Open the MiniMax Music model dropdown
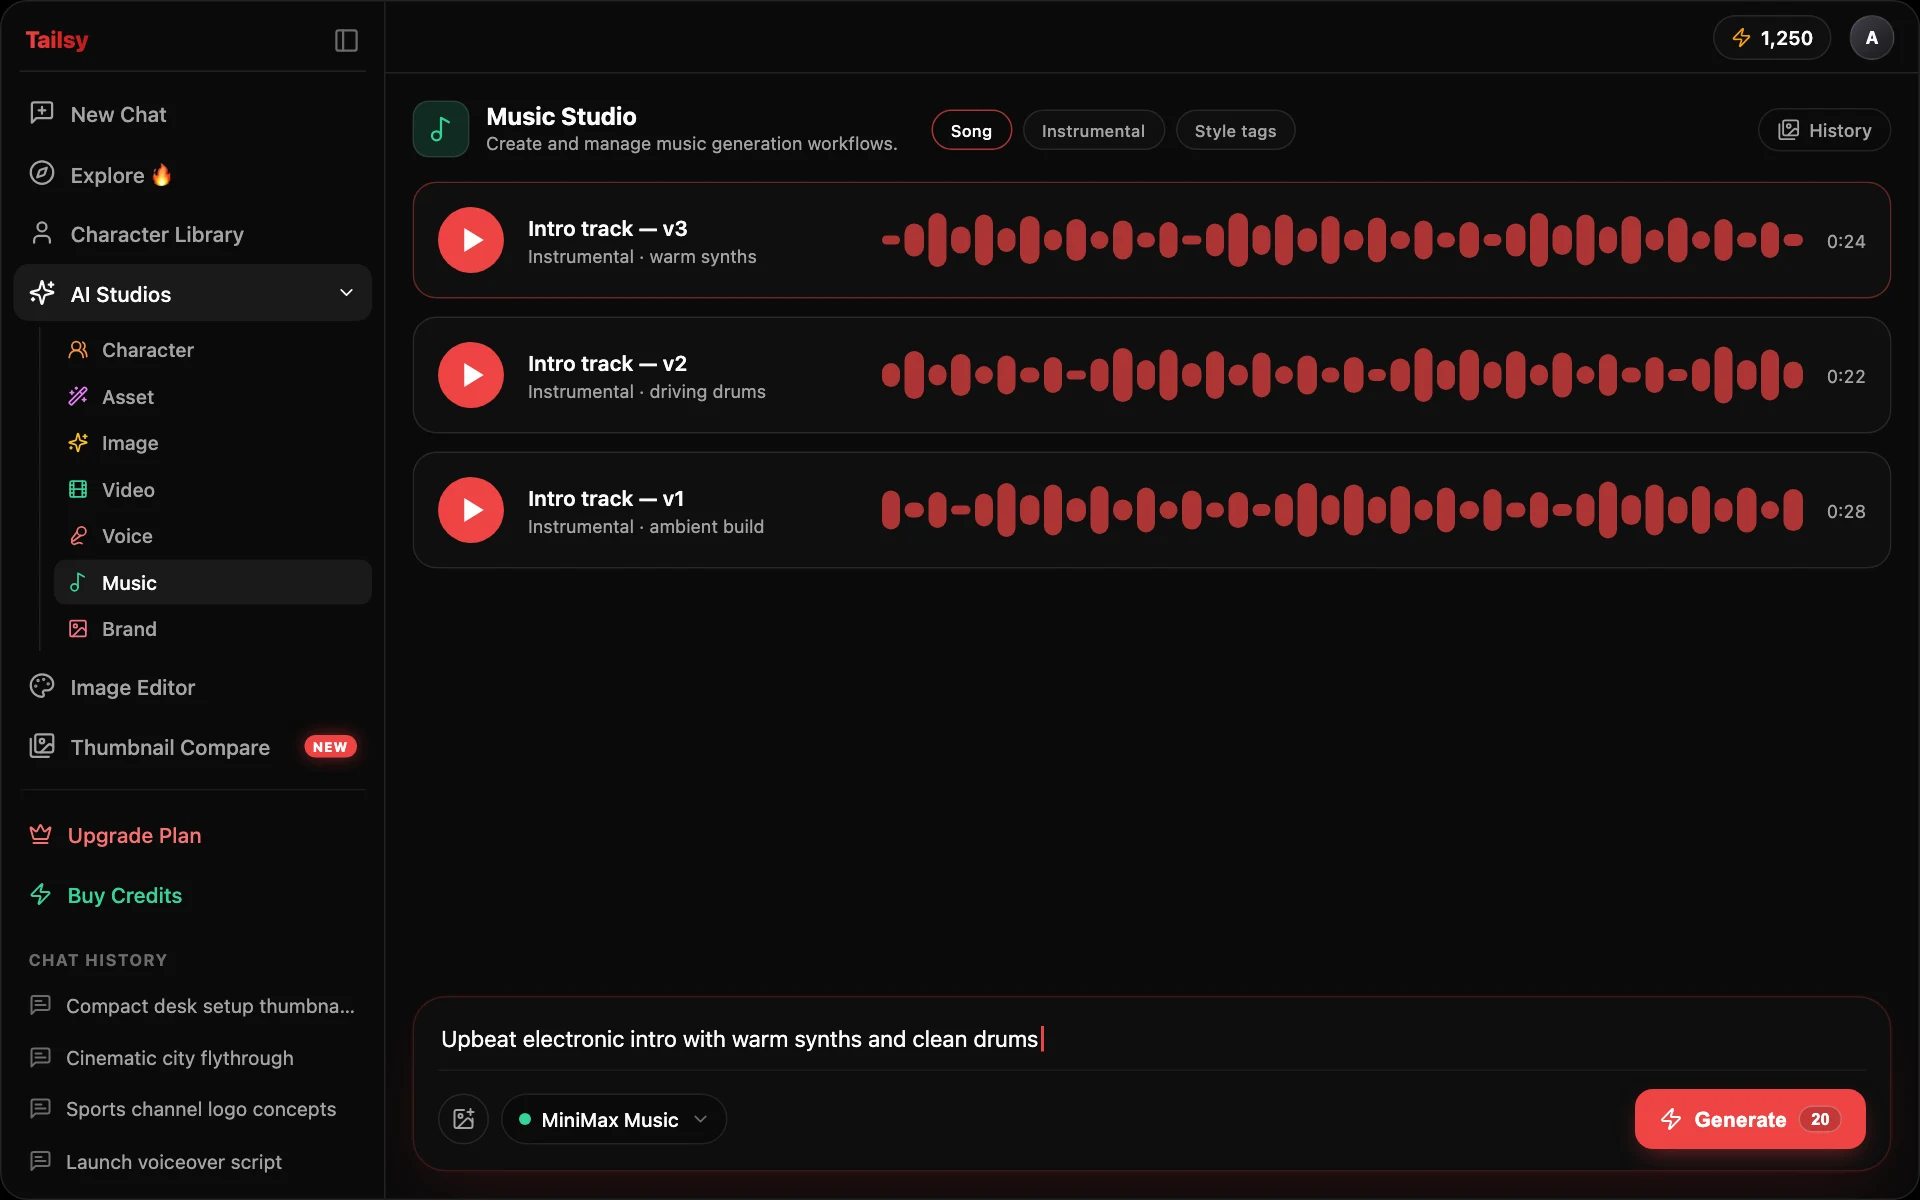Viewport: 1920px width, 1200px height. 614,1119
